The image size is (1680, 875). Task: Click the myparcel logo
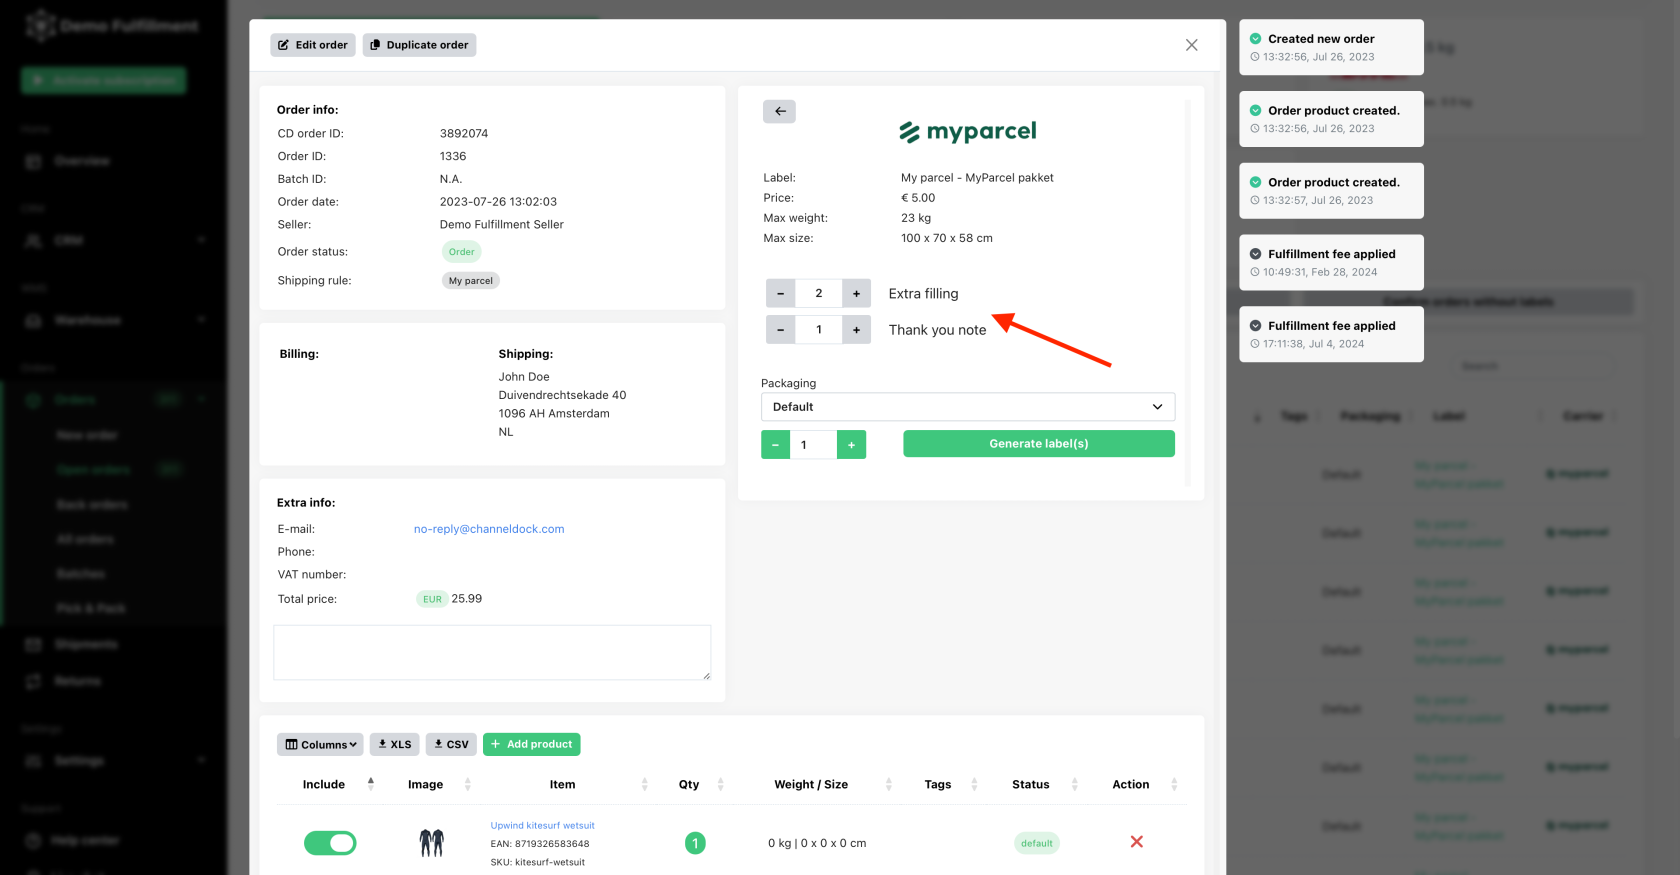coord(968,131)
